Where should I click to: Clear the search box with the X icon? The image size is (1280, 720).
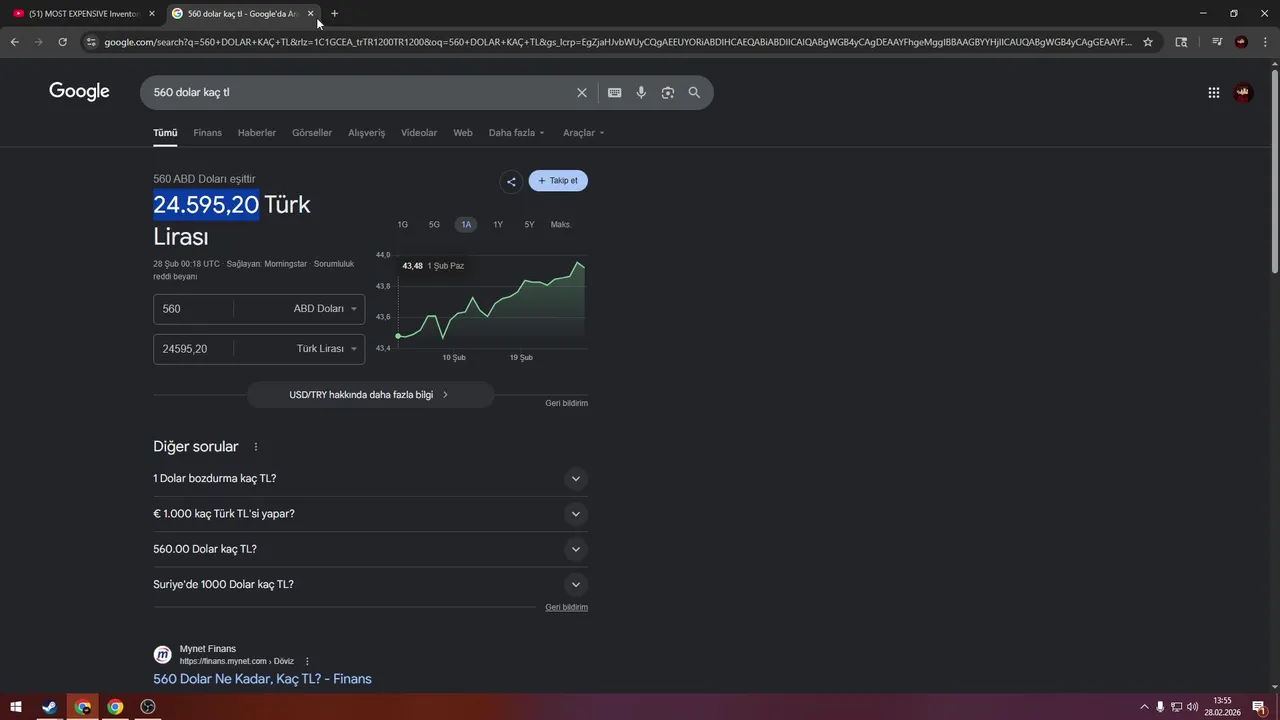tap(582, 93)
